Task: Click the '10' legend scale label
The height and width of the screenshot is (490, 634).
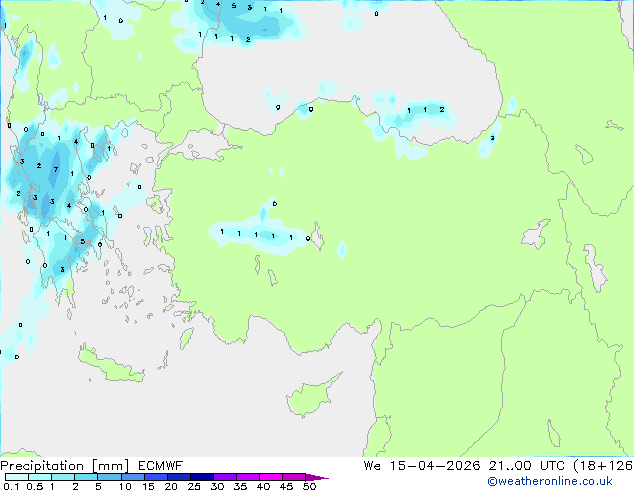Action: (125, 486)
